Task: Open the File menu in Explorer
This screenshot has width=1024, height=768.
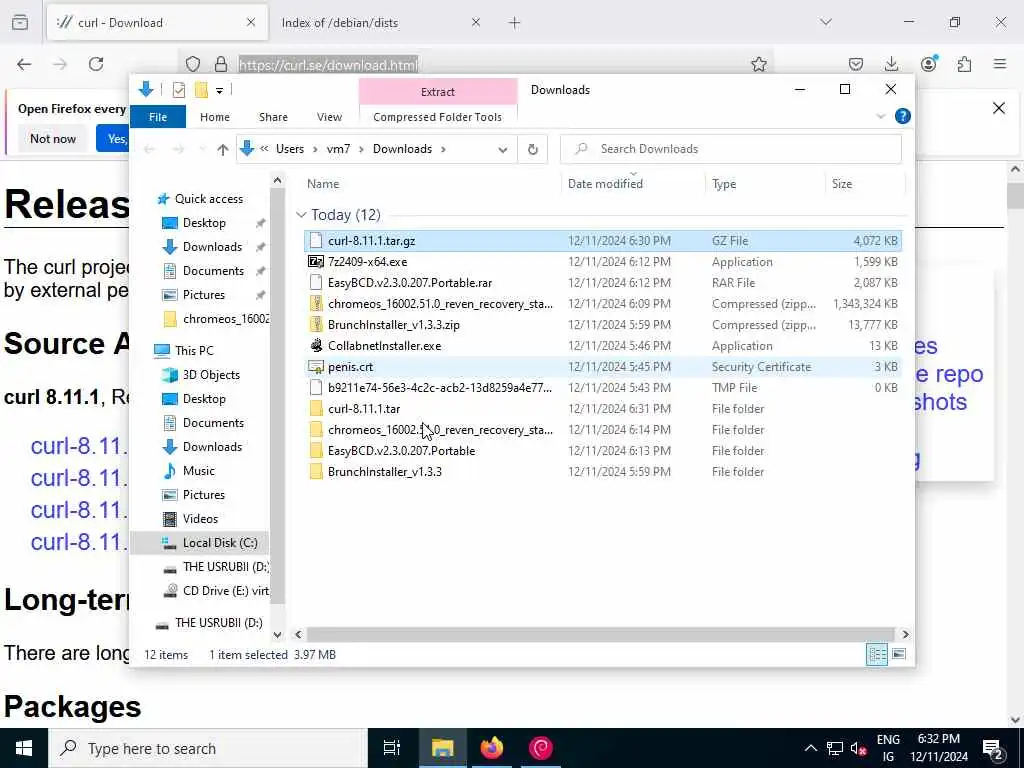Action: 158,117
